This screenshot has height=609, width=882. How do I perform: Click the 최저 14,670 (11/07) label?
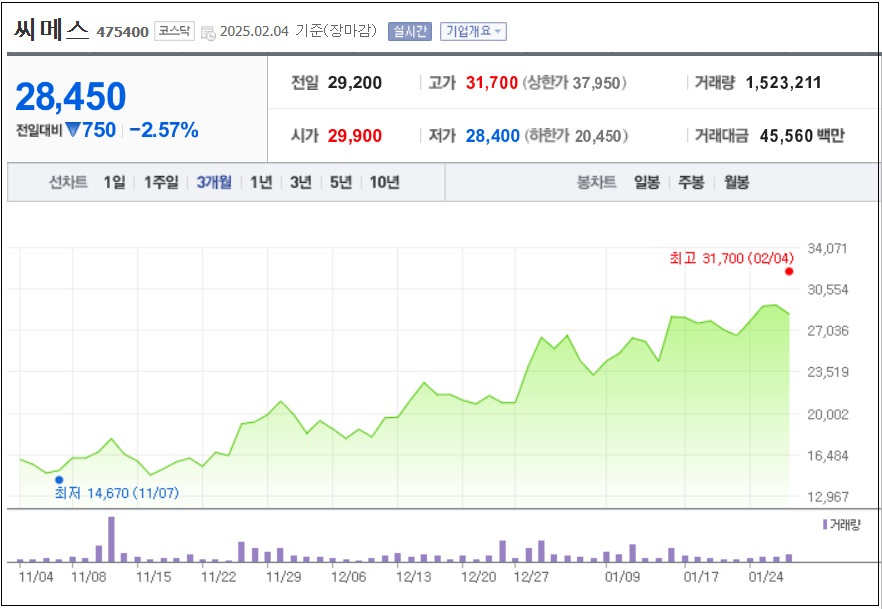click(116, 493)
